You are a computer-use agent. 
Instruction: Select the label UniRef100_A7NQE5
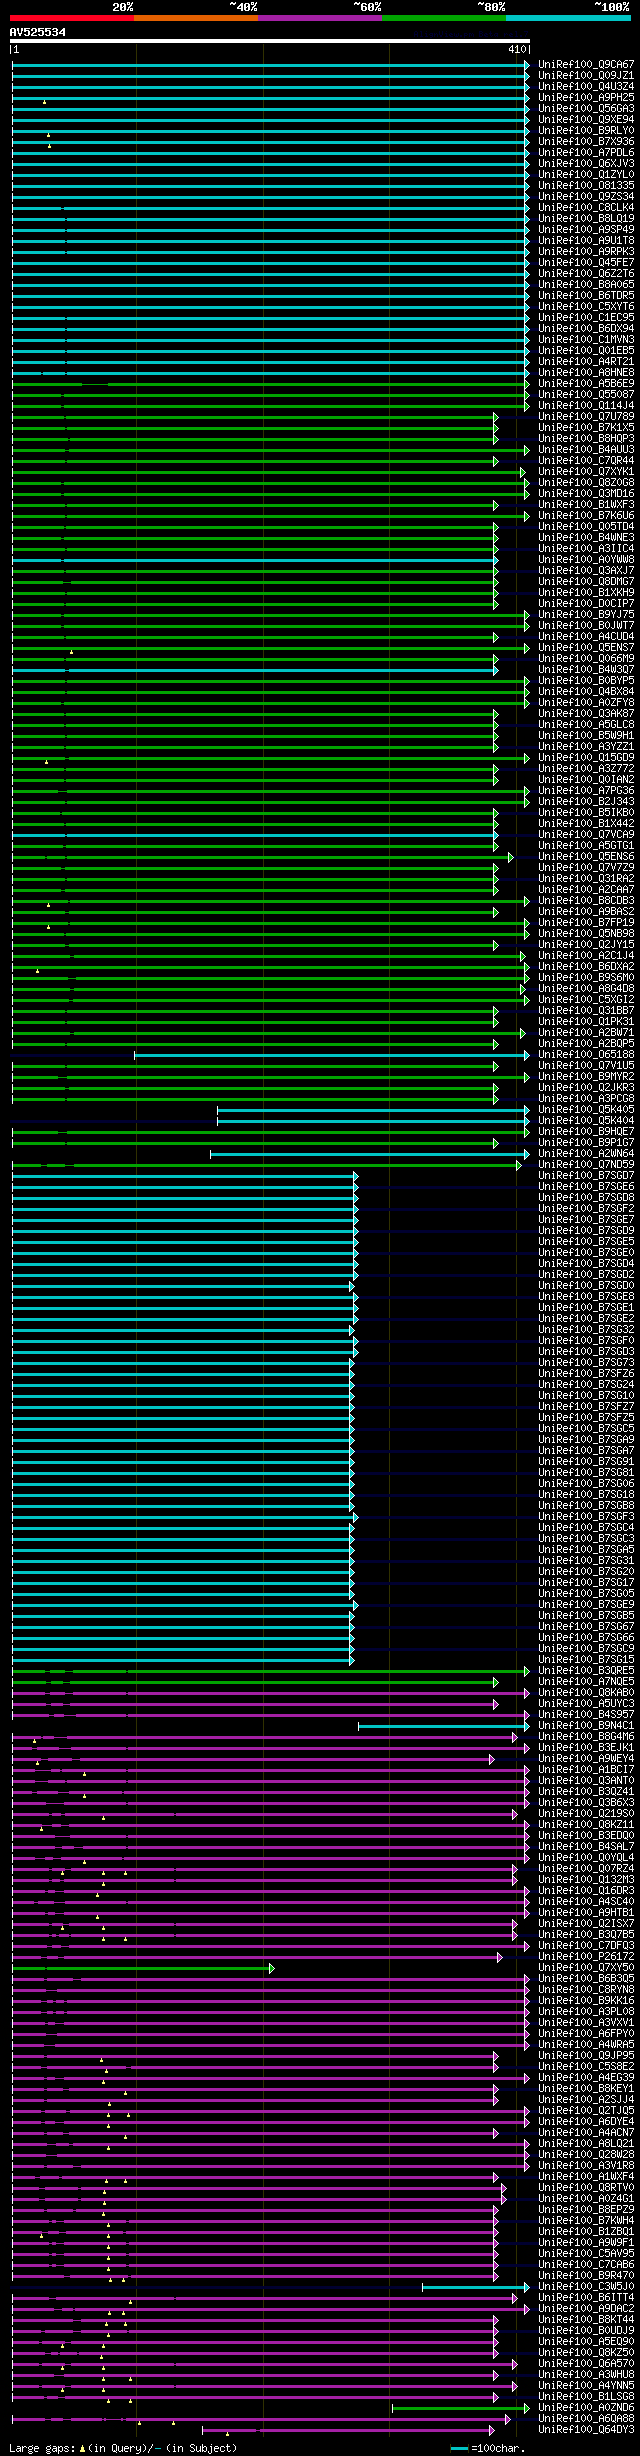[x=586, y=1681]
